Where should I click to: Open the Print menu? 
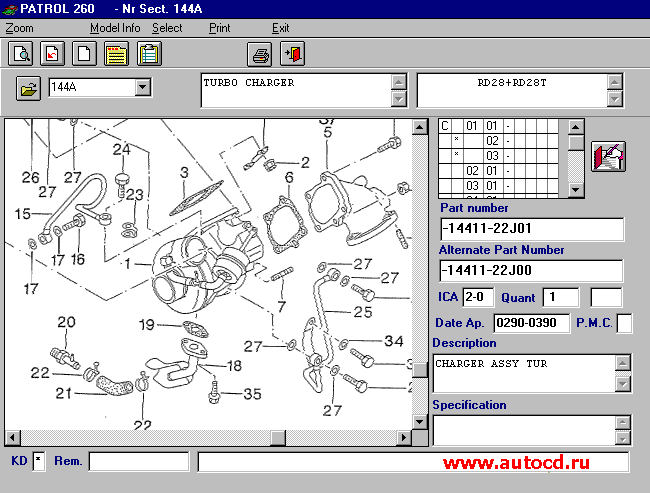pyautogui.click(x=219, y=28)
